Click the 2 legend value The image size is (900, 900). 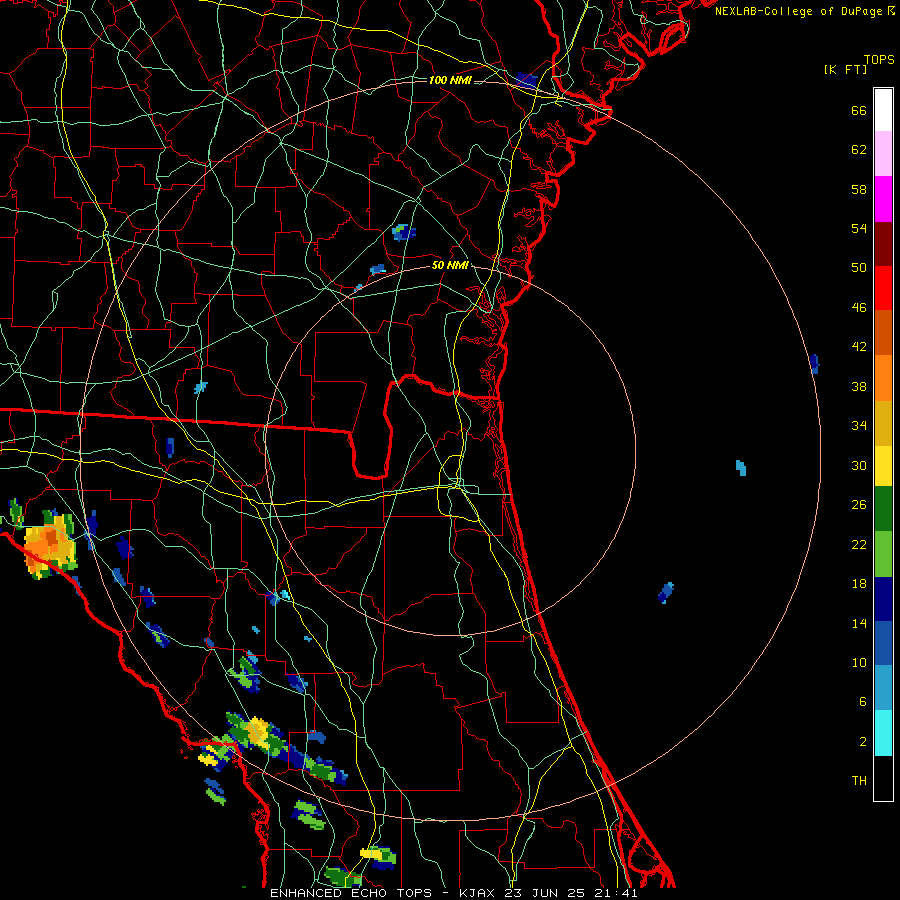pos(862,742)
